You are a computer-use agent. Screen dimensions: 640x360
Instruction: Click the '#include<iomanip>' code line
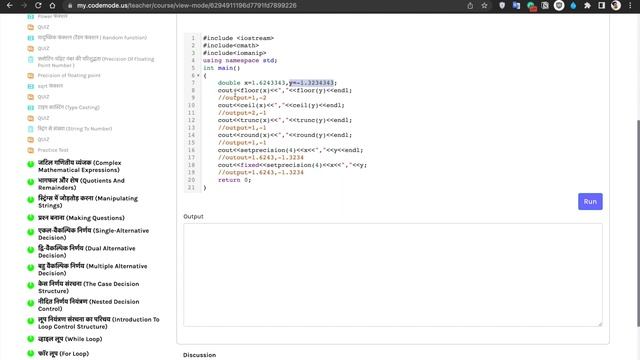click(234, 53)
